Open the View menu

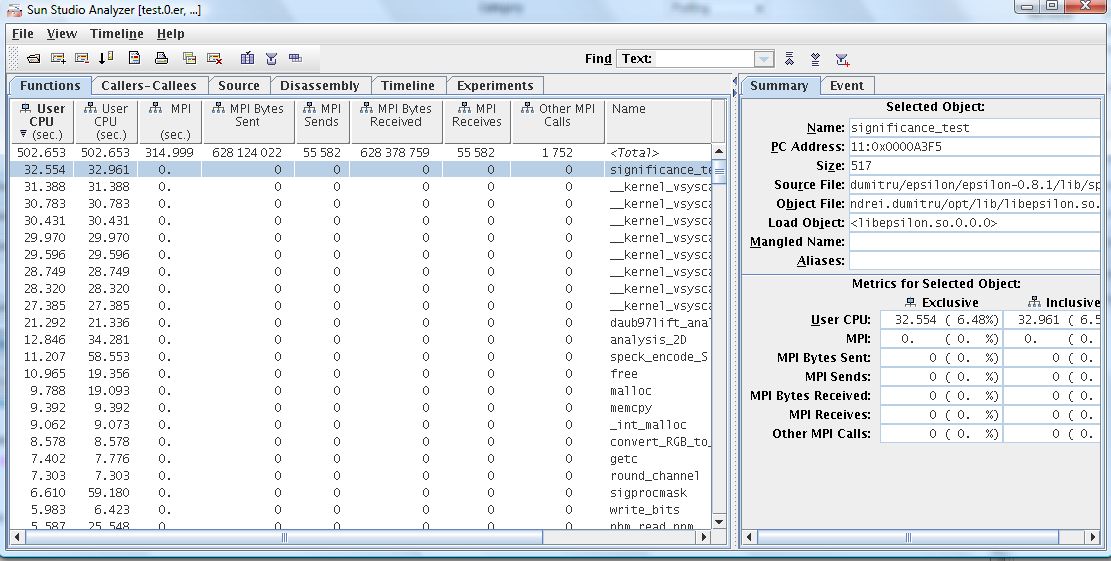click(62, 34)
